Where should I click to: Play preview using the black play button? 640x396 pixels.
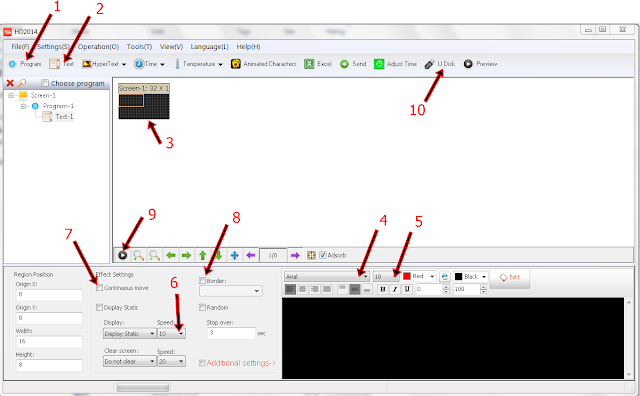[x=122, y=256]
